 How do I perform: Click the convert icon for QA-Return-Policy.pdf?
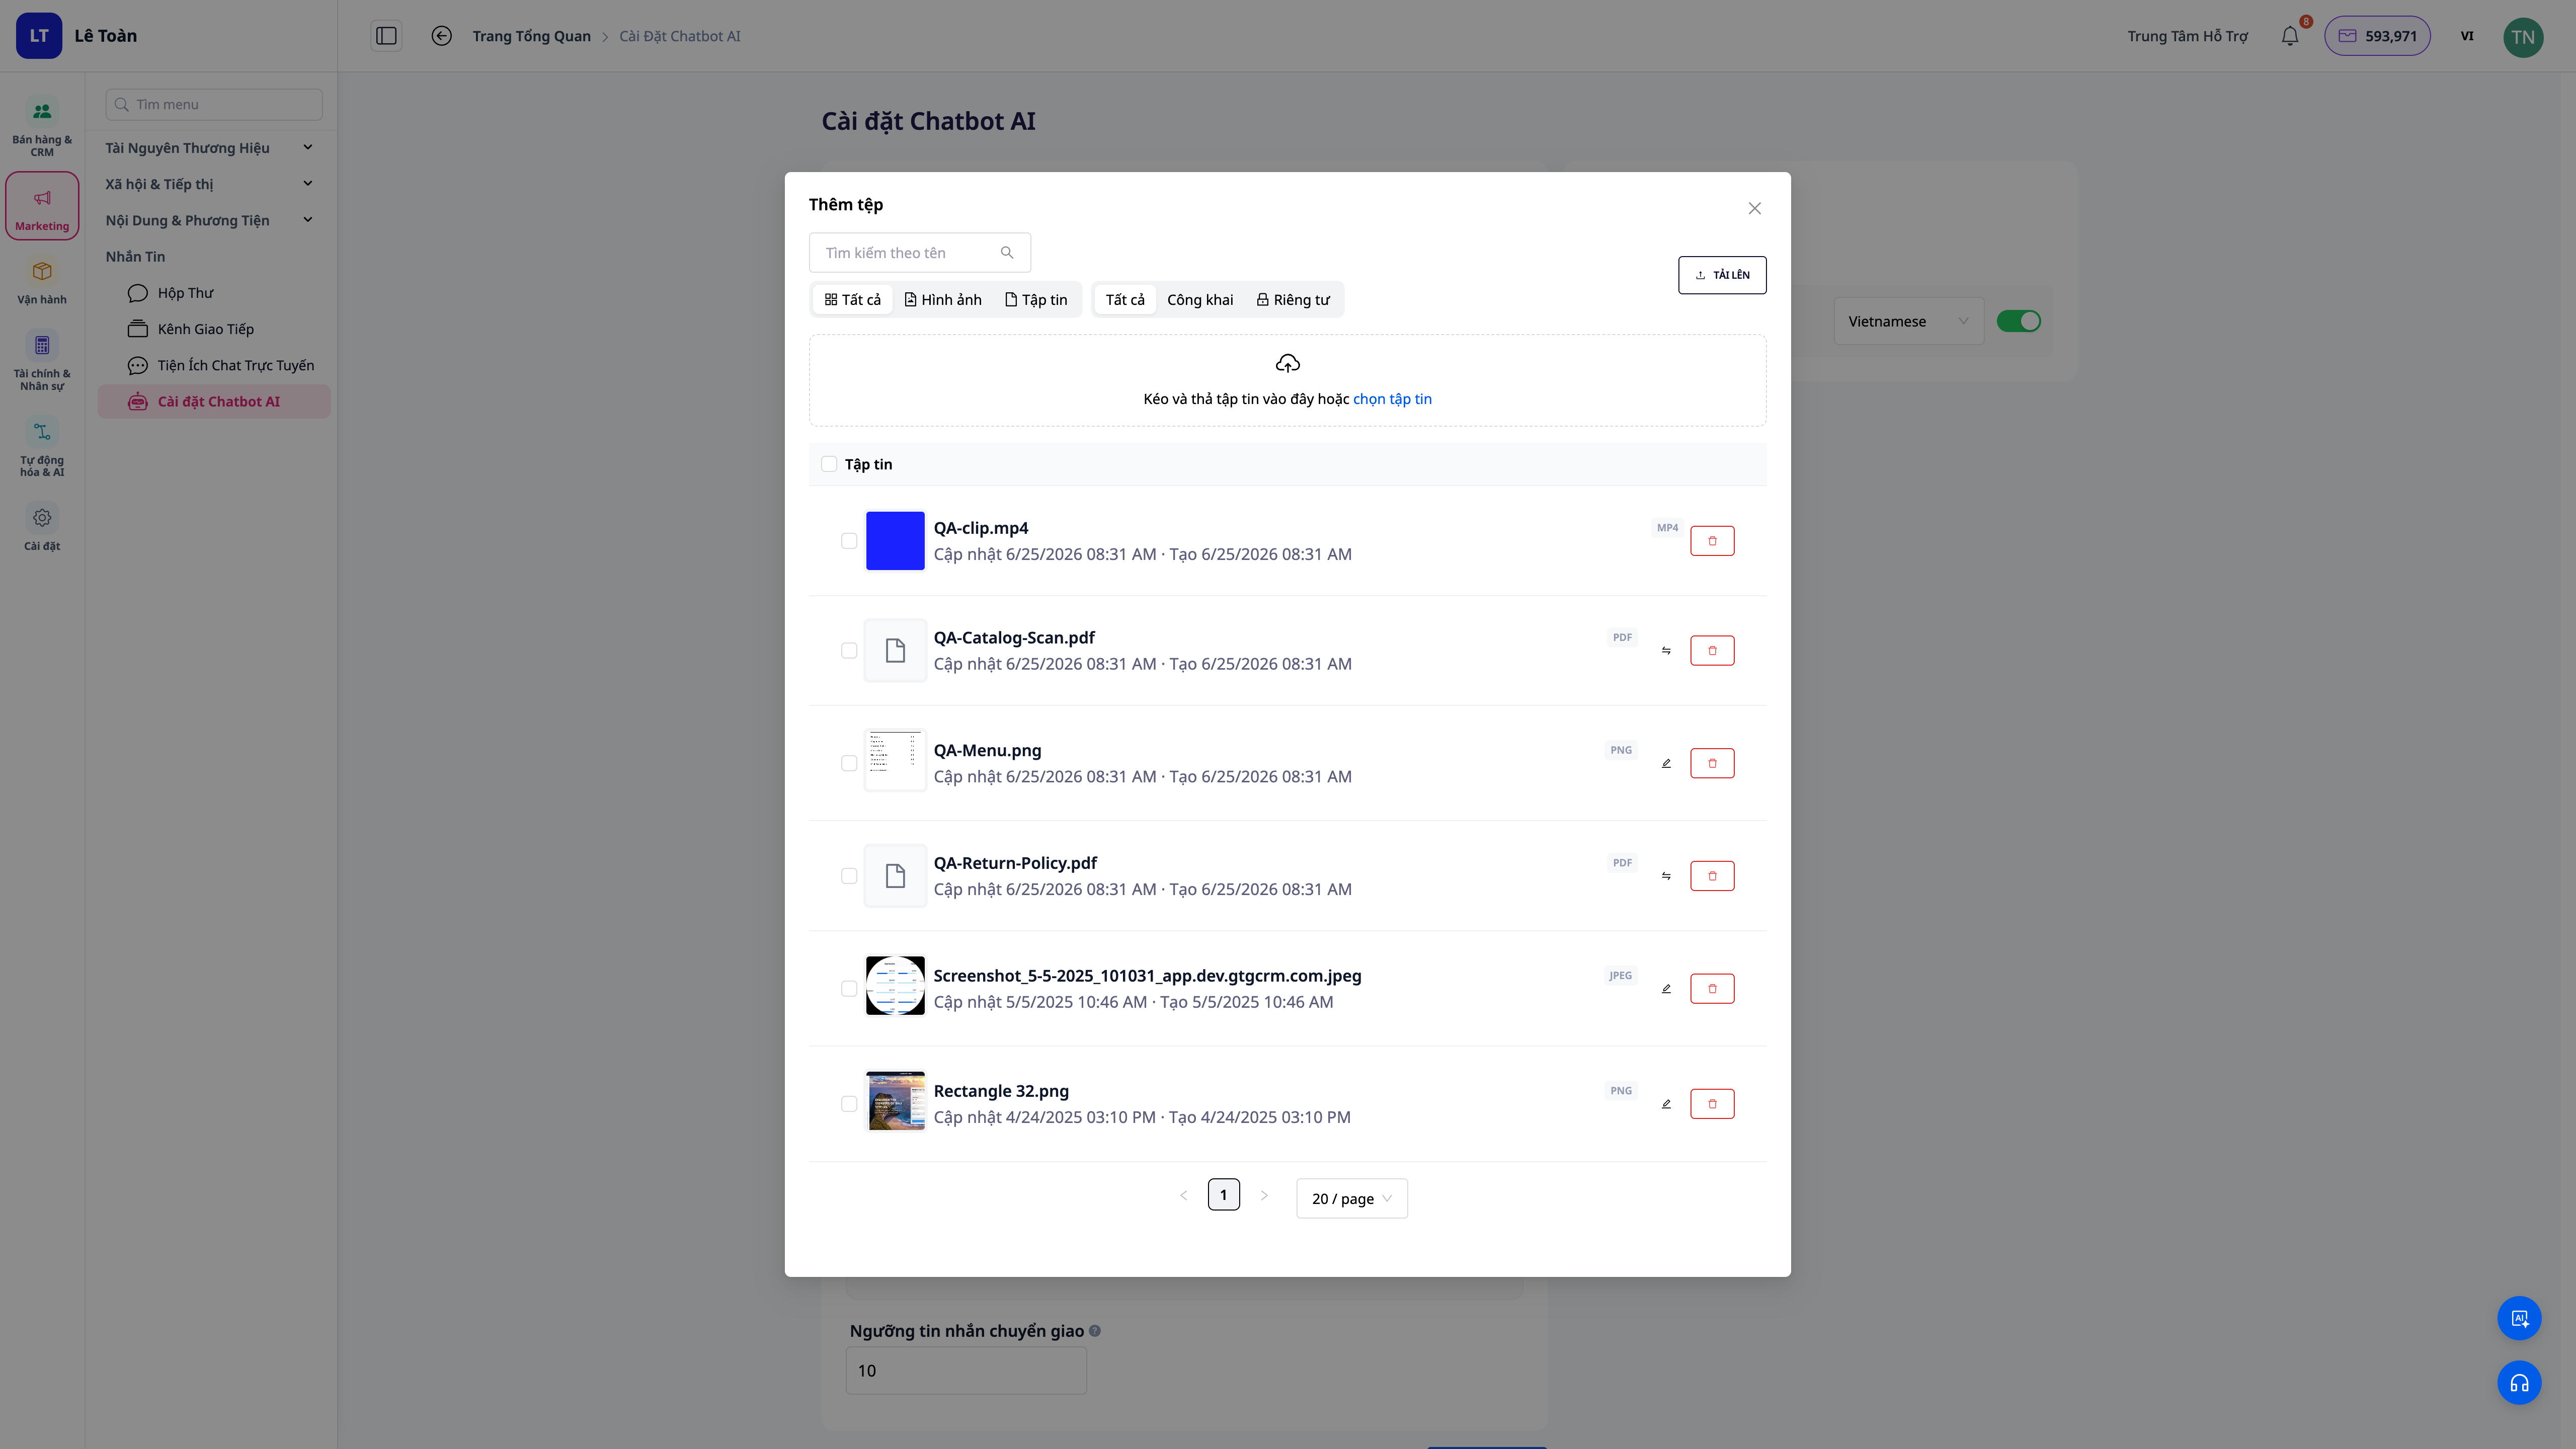click(1666, 876)
